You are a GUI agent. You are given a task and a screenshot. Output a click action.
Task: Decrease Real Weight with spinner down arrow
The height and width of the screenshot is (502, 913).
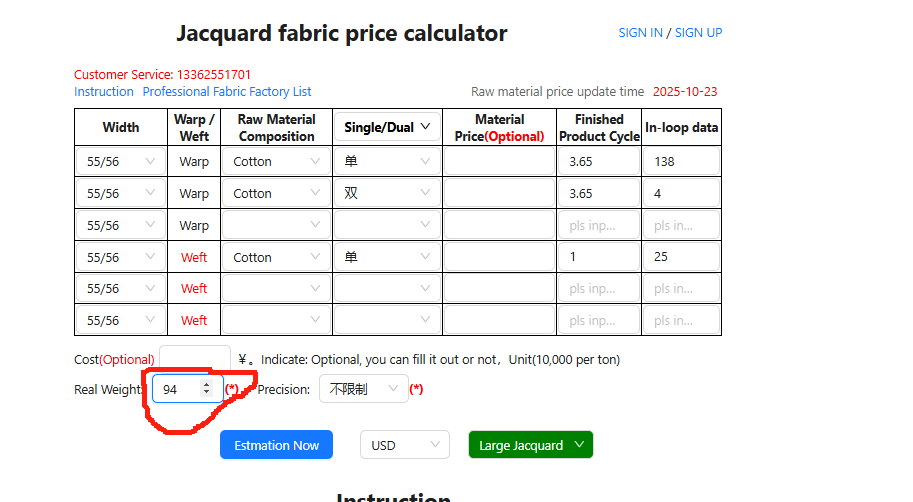(206, 393)
